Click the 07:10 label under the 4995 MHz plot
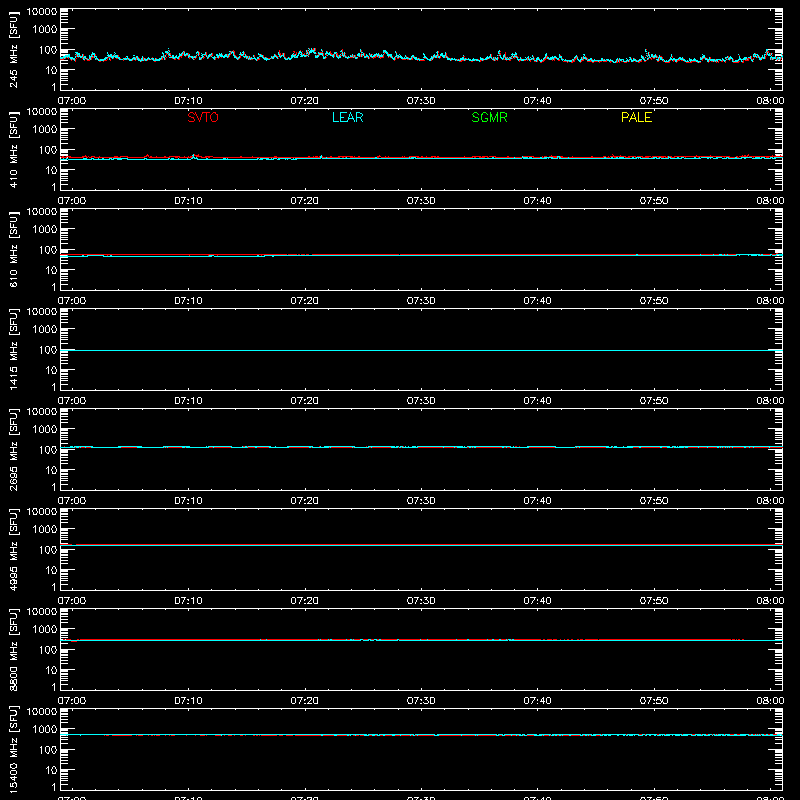800x800 pixels. [x=188, y=601]
